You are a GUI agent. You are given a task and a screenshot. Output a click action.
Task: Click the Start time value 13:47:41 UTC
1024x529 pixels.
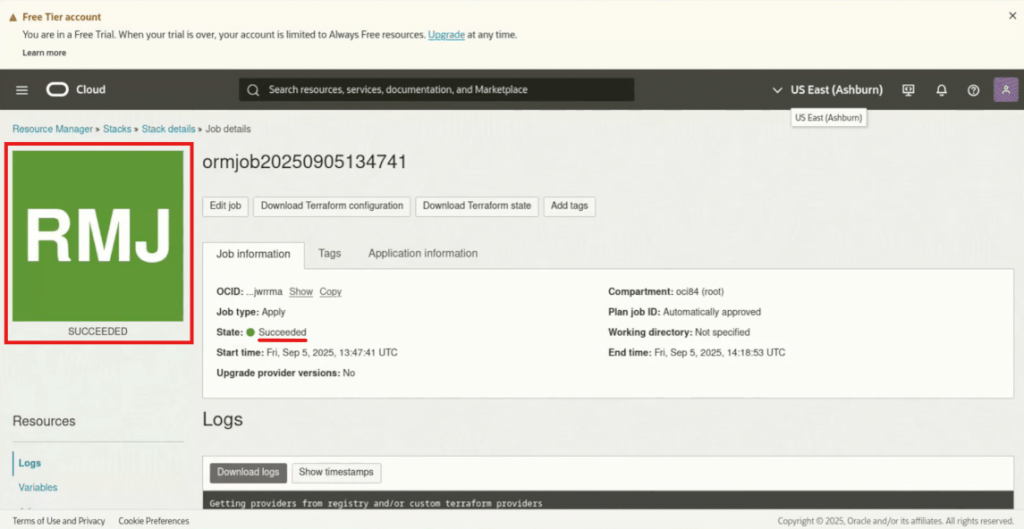click(332, 353)
